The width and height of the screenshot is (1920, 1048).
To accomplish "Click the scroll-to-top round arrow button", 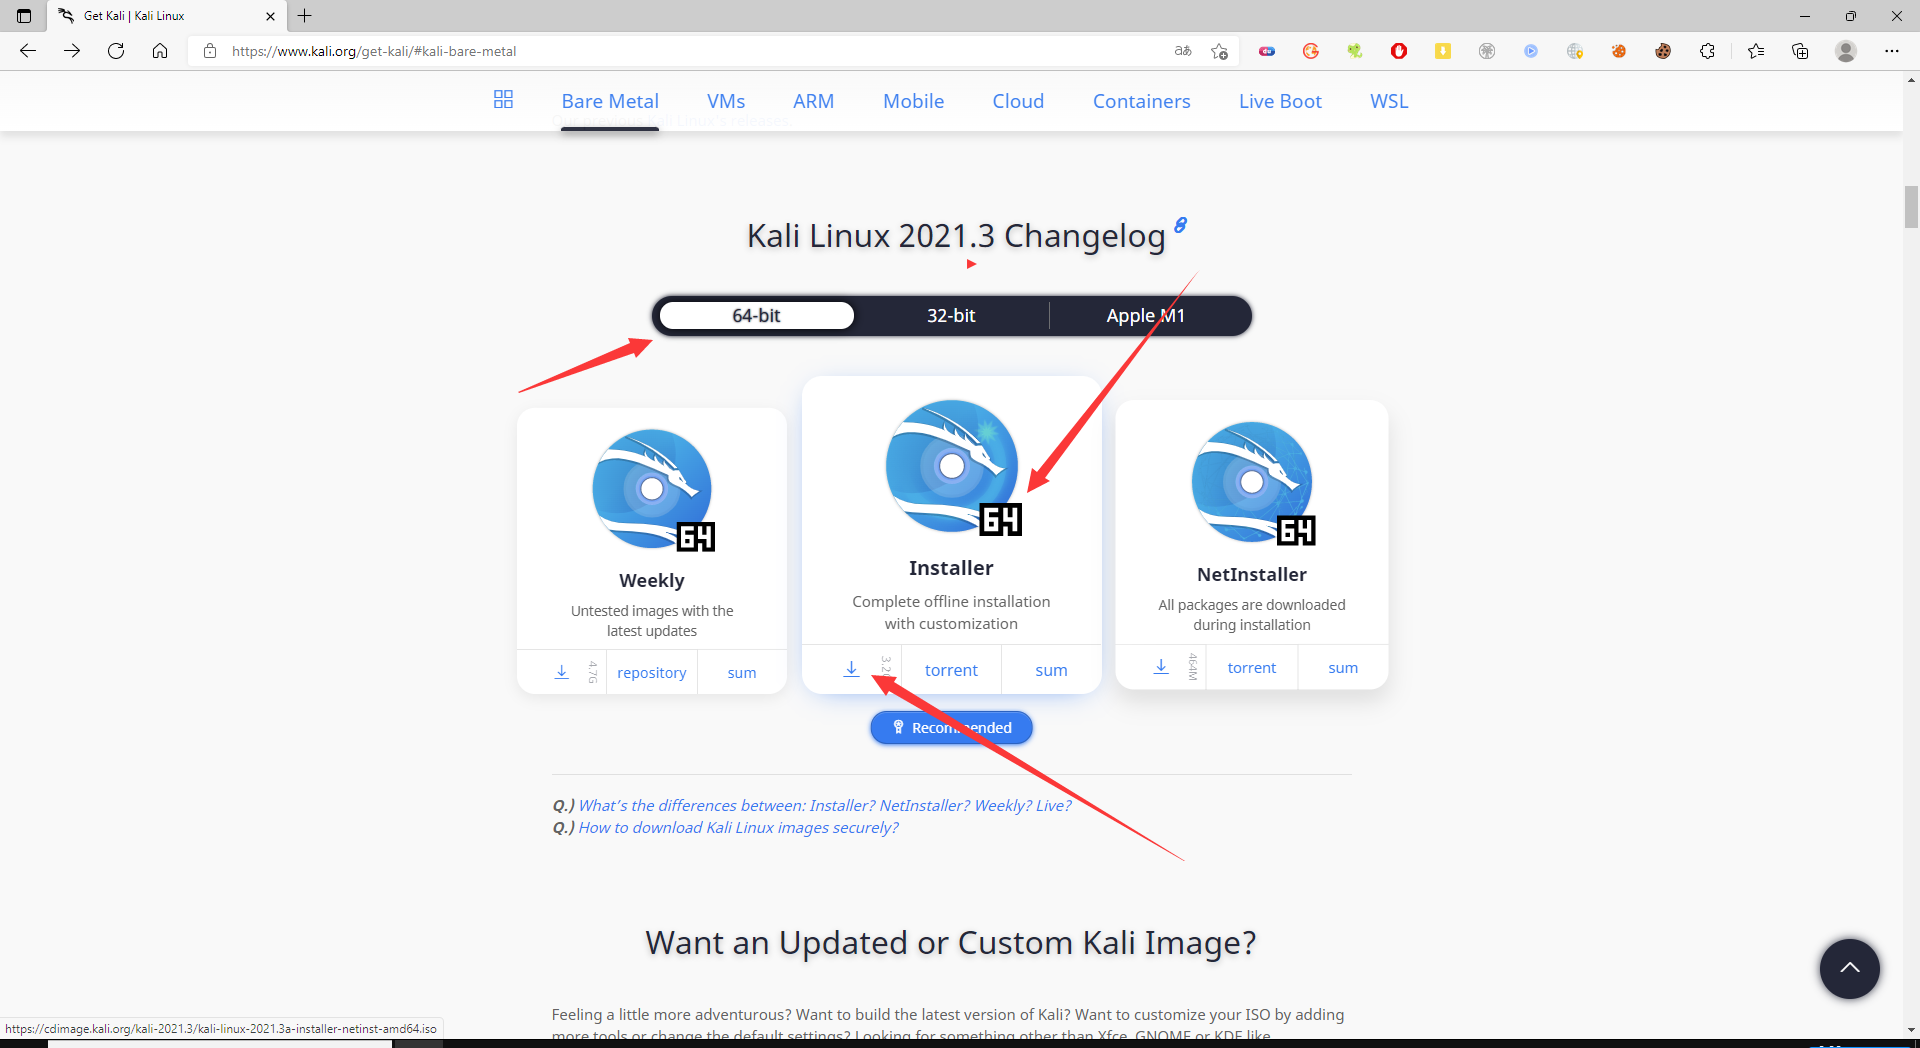I will click(x=1849, y=968).
